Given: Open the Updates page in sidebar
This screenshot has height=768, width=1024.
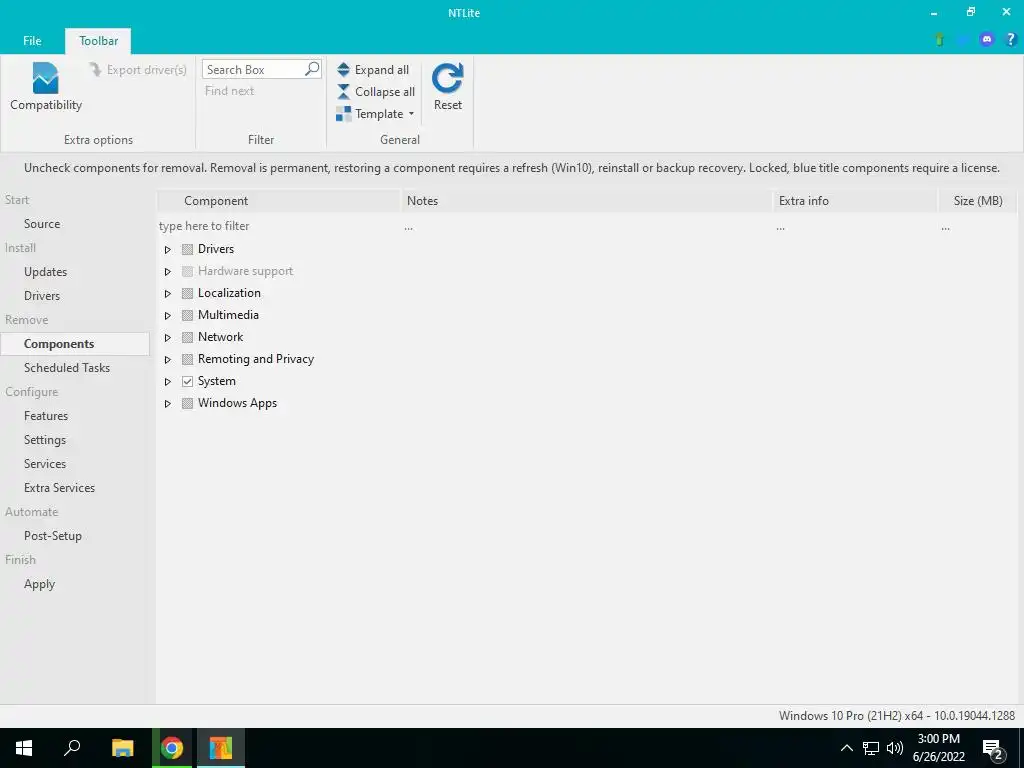Looking at the screenshot, I should coord(45,272).
